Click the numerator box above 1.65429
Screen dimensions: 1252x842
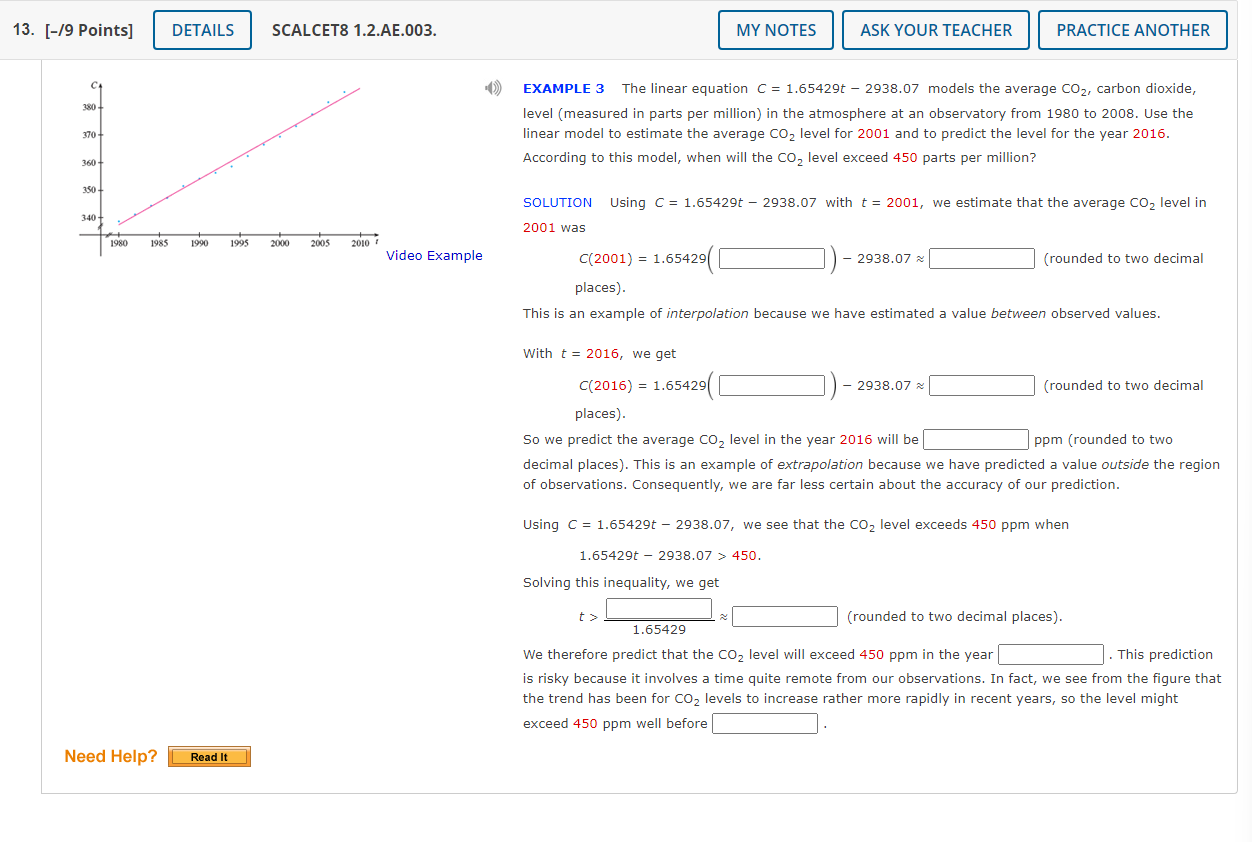coord(658,608)
